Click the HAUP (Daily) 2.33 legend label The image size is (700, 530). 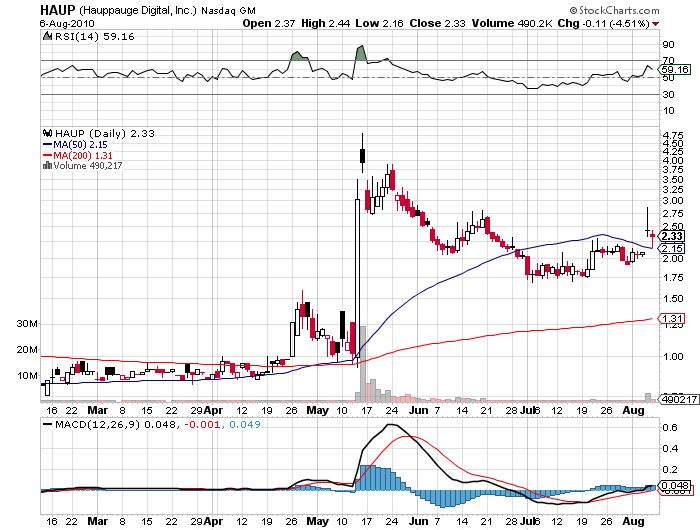click(104, 134)
